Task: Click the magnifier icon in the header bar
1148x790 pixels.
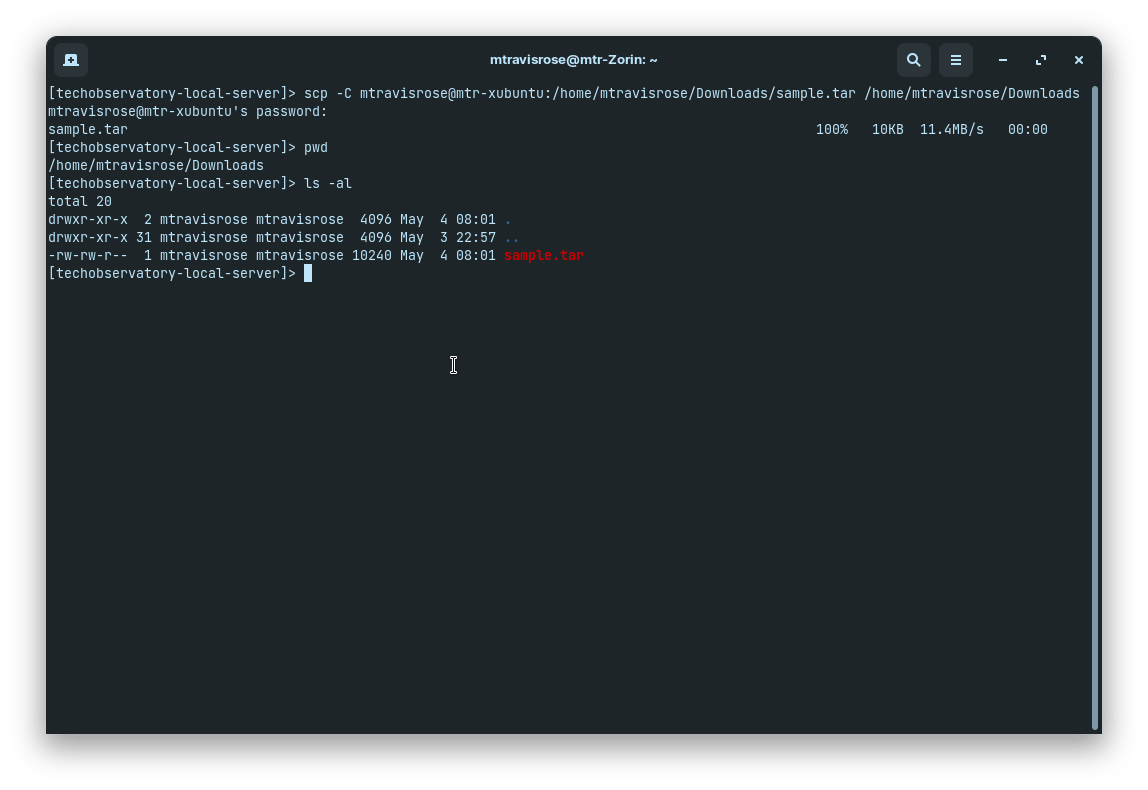Action: pos(913,60)
